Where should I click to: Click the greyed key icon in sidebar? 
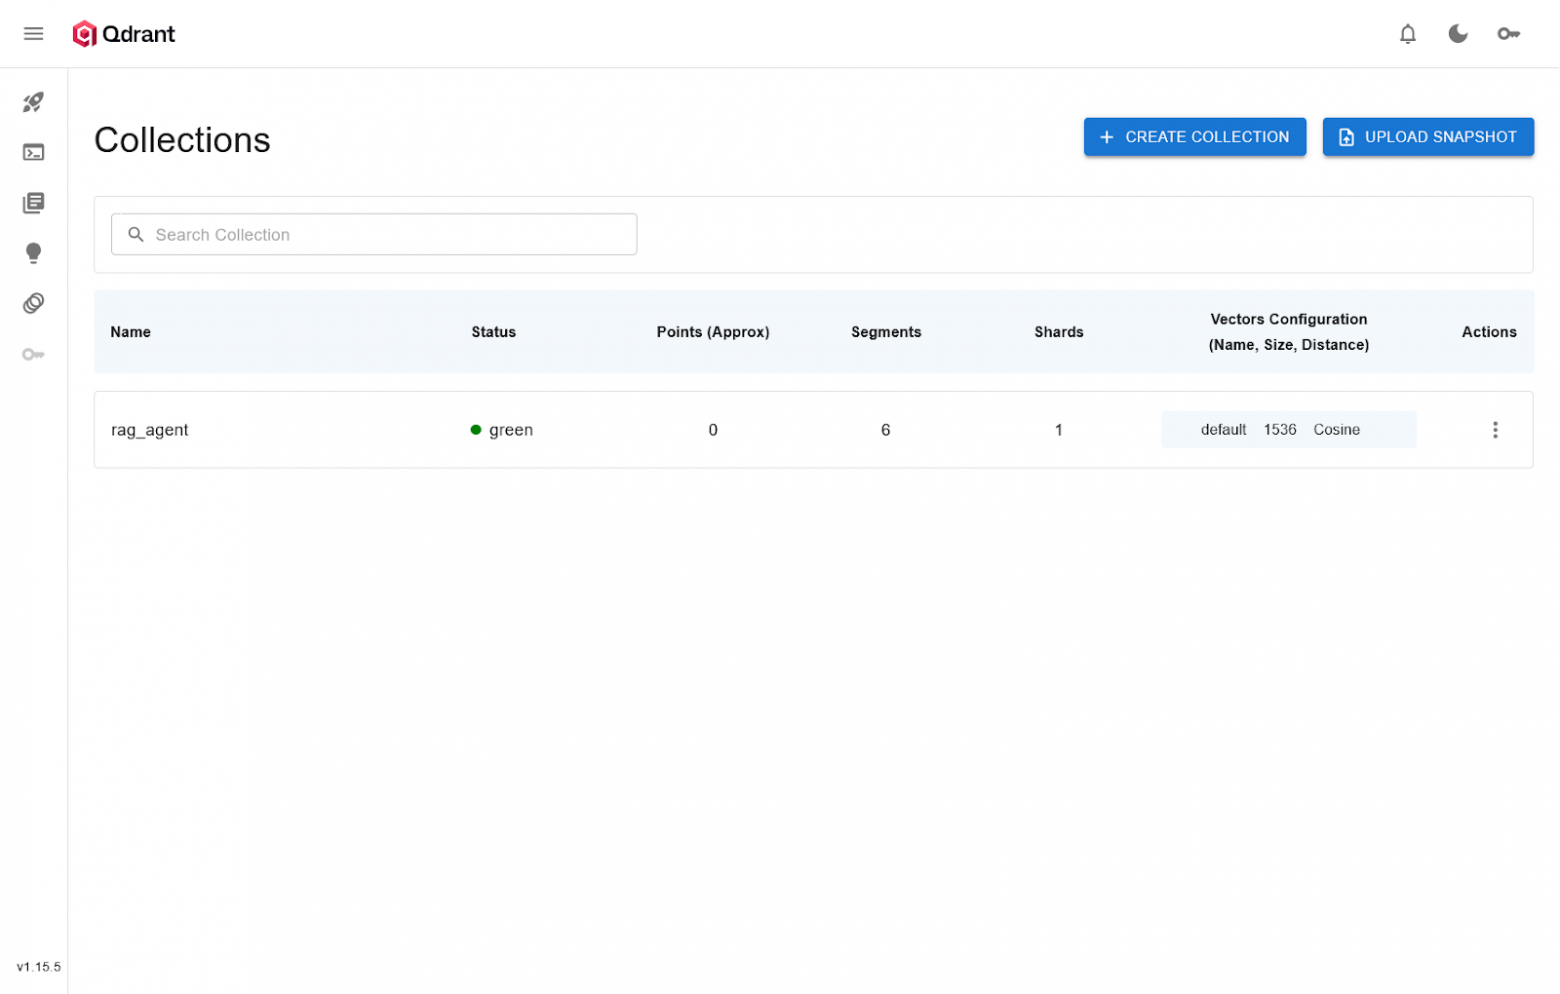[x=33, y=354]
